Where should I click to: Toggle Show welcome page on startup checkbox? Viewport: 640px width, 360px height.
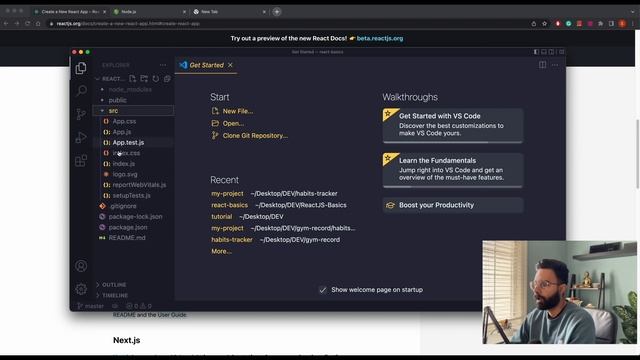pyautogui.click(x=323, y=290)
